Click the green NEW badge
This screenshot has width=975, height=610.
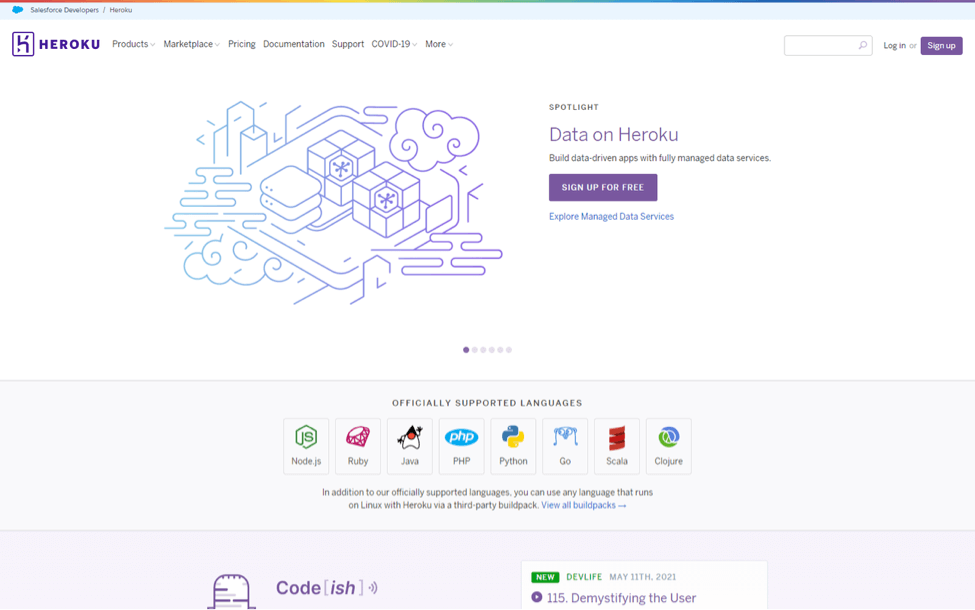pos(545,577)
